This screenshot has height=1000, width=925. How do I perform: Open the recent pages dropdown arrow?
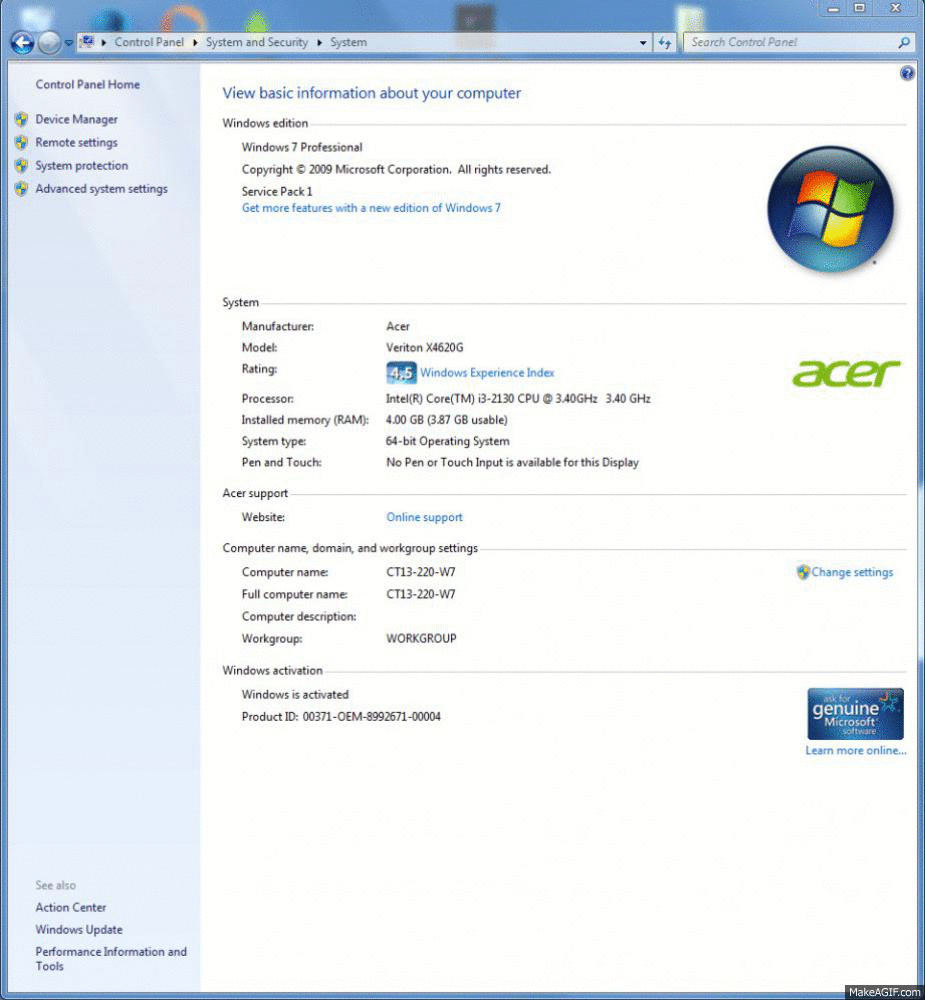[x=69, y=44]
